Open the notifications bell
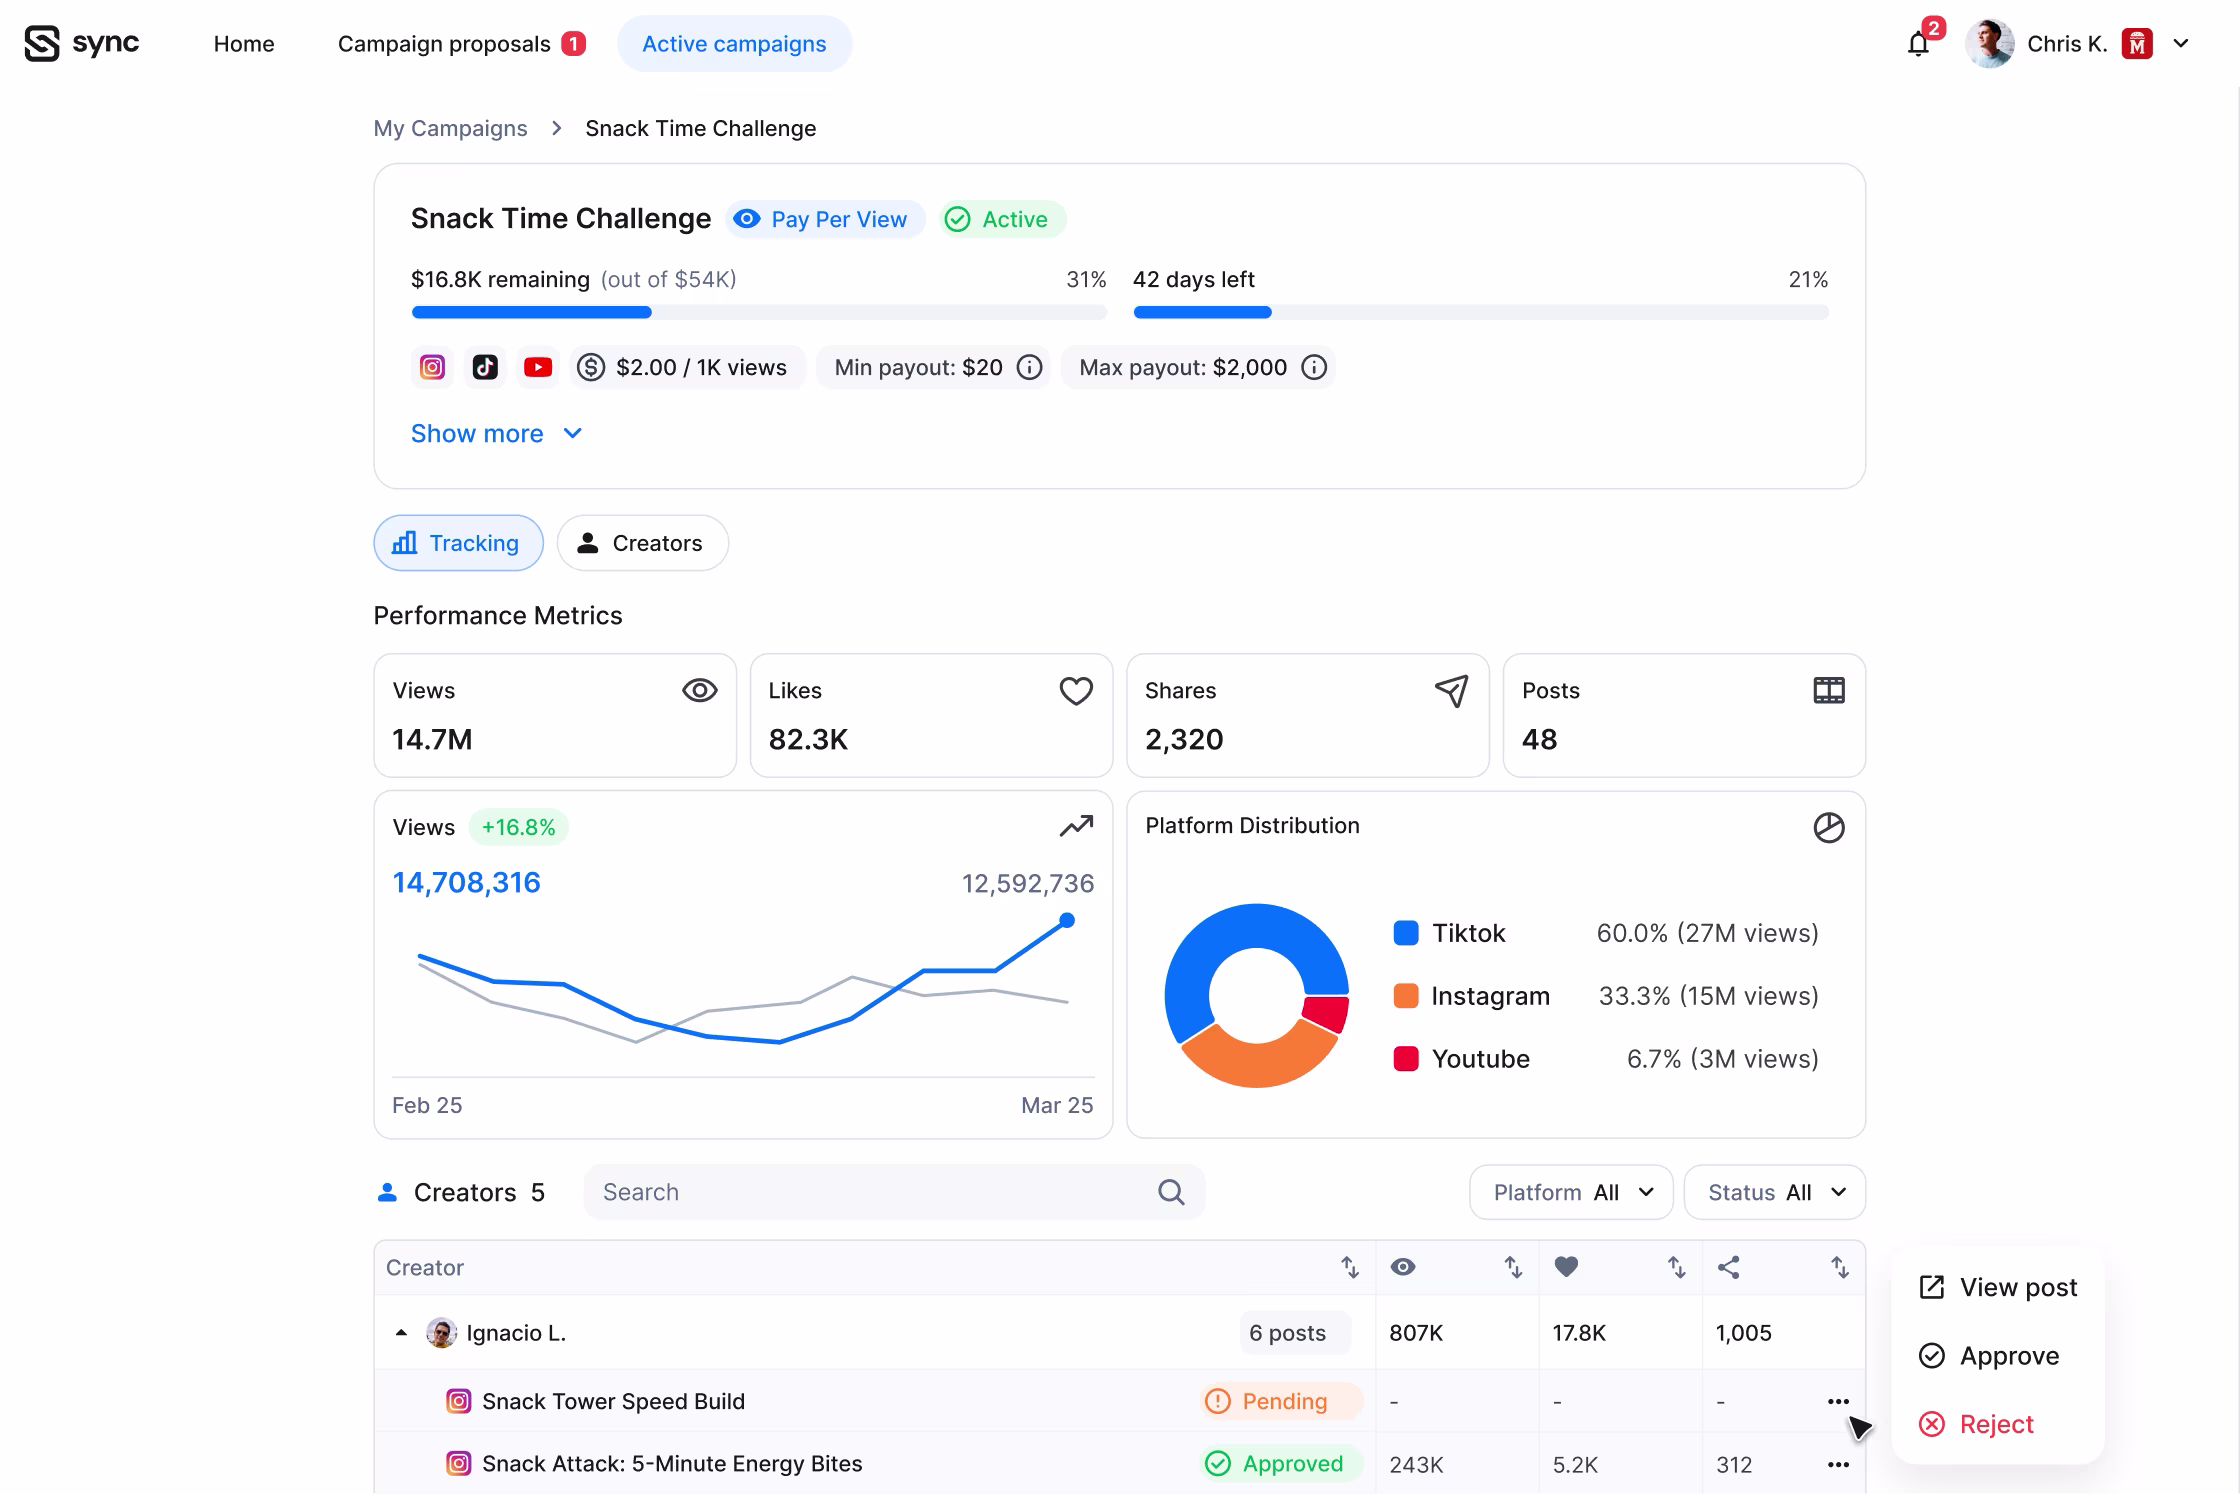 [x=1917, y=45]
